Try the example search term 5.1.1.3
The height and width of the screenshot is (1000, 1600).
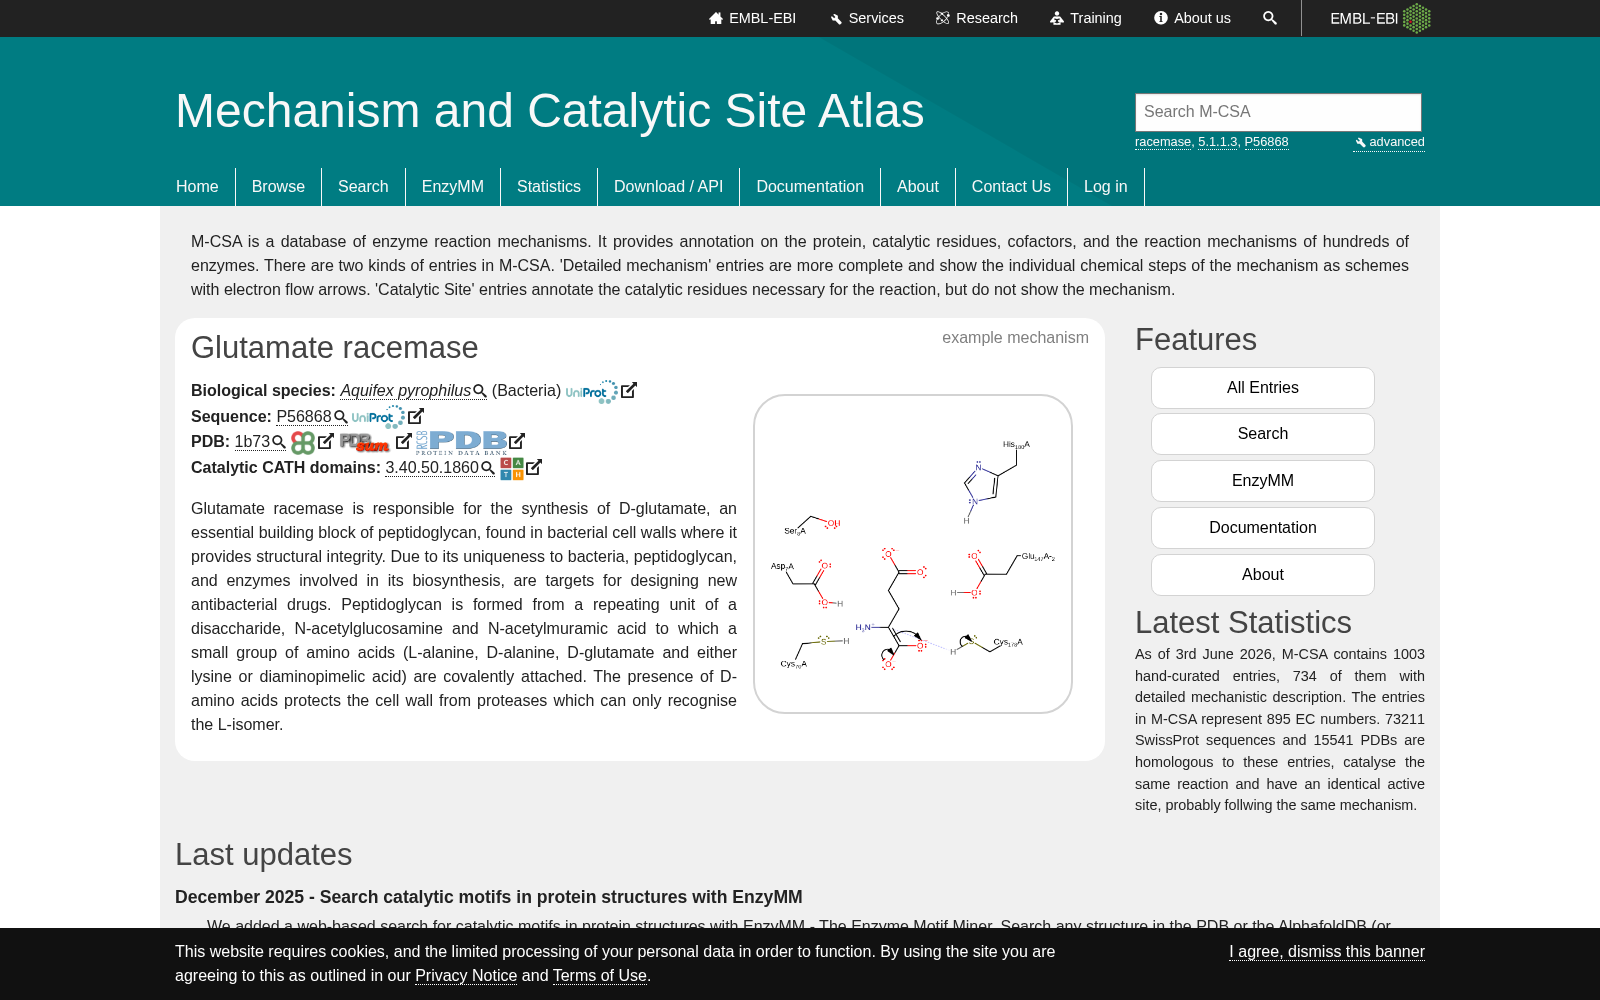point(1217,142)
